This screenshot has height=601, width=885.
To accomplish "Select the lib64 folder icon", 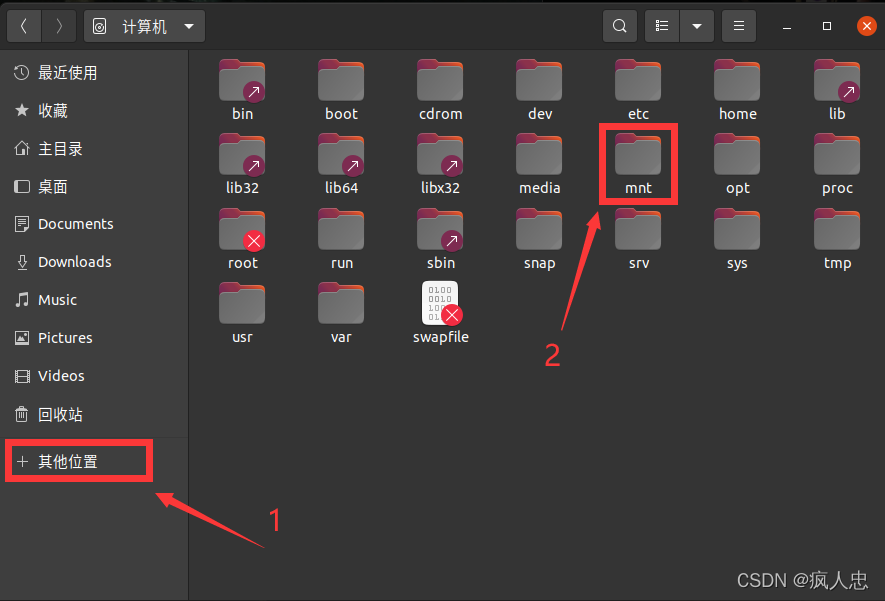I will pos(341,155).
